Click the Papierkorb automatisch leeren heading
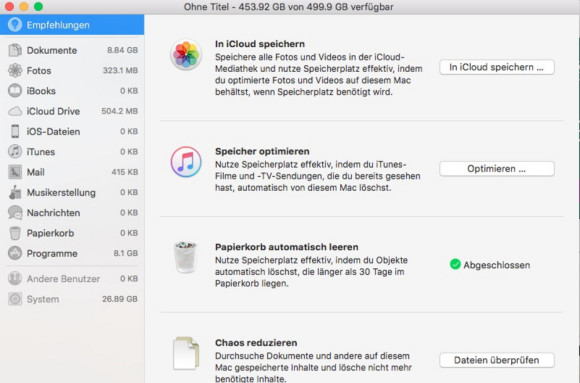Viewport: 580px width, 383px height. point(287,247)
